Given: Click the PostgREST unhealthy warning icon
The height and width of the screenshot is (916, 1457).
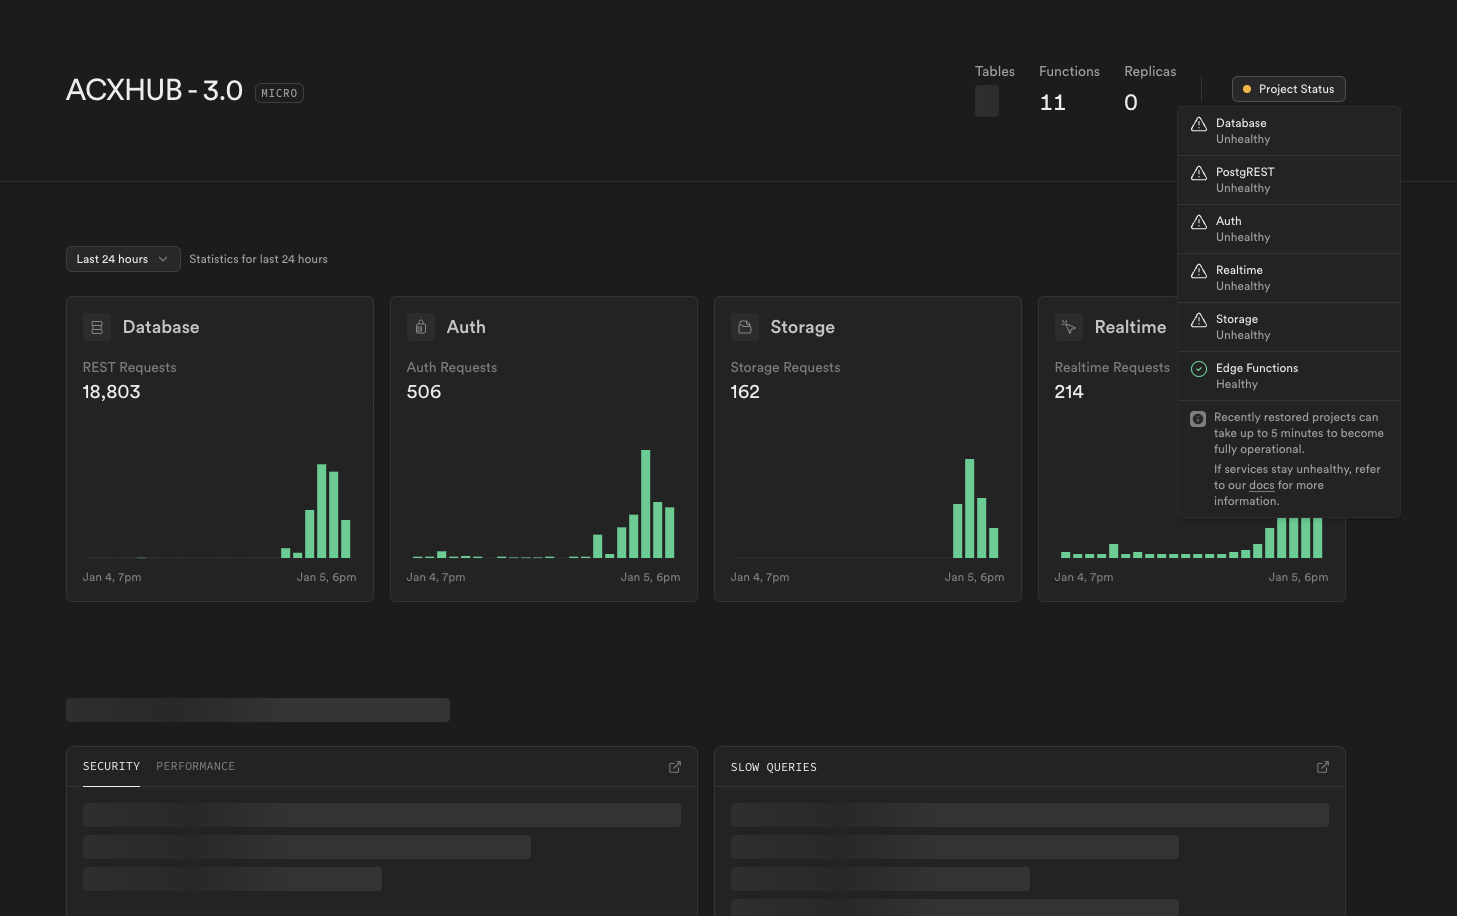Looking at the screenshot, I should click(x=1199, y=173).
